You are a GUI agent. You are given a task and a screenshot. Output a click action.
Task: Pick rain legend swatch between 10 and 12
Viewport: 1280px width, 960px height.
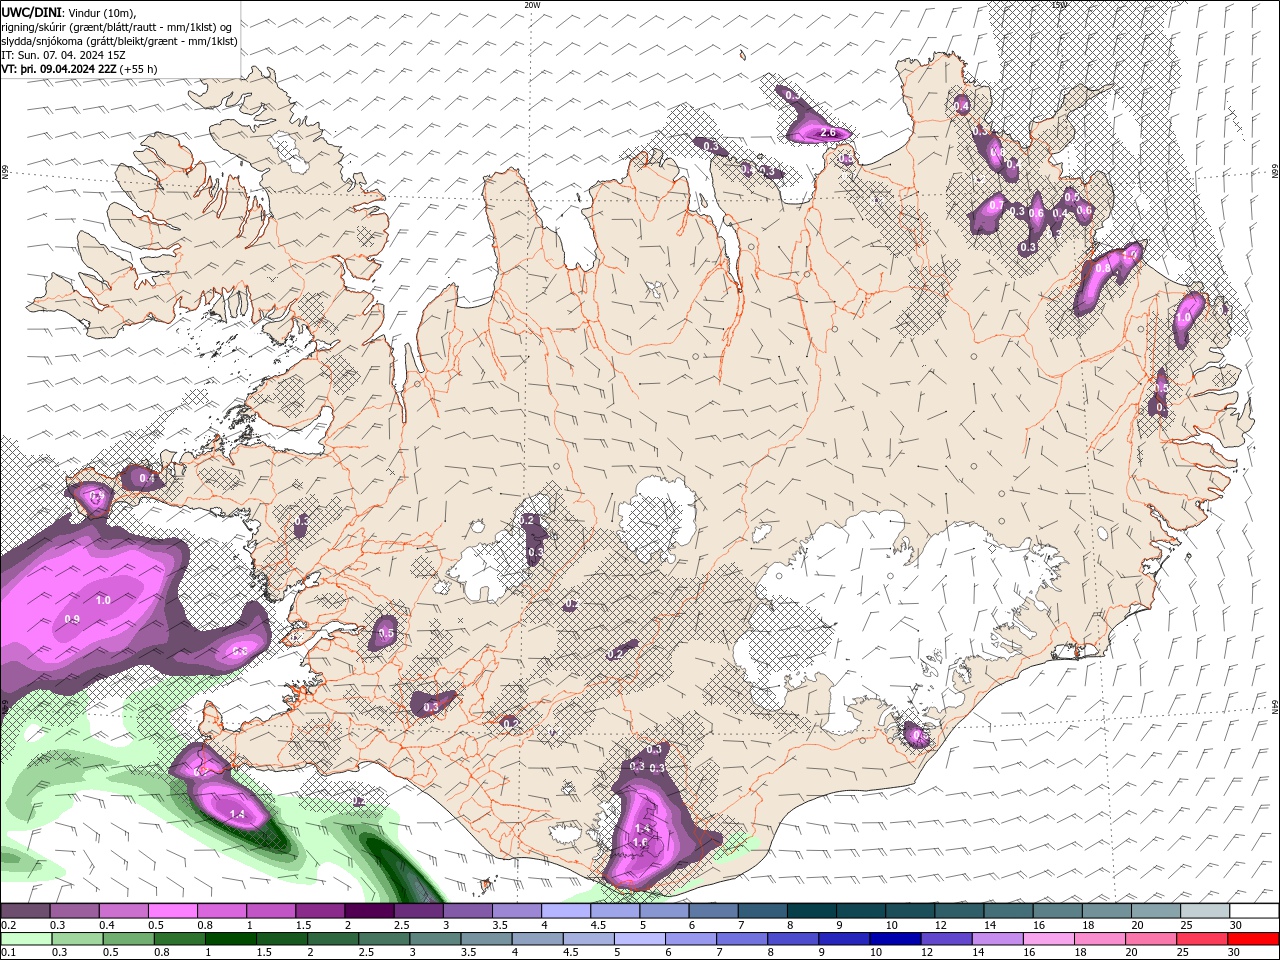(x=894, y=939)
